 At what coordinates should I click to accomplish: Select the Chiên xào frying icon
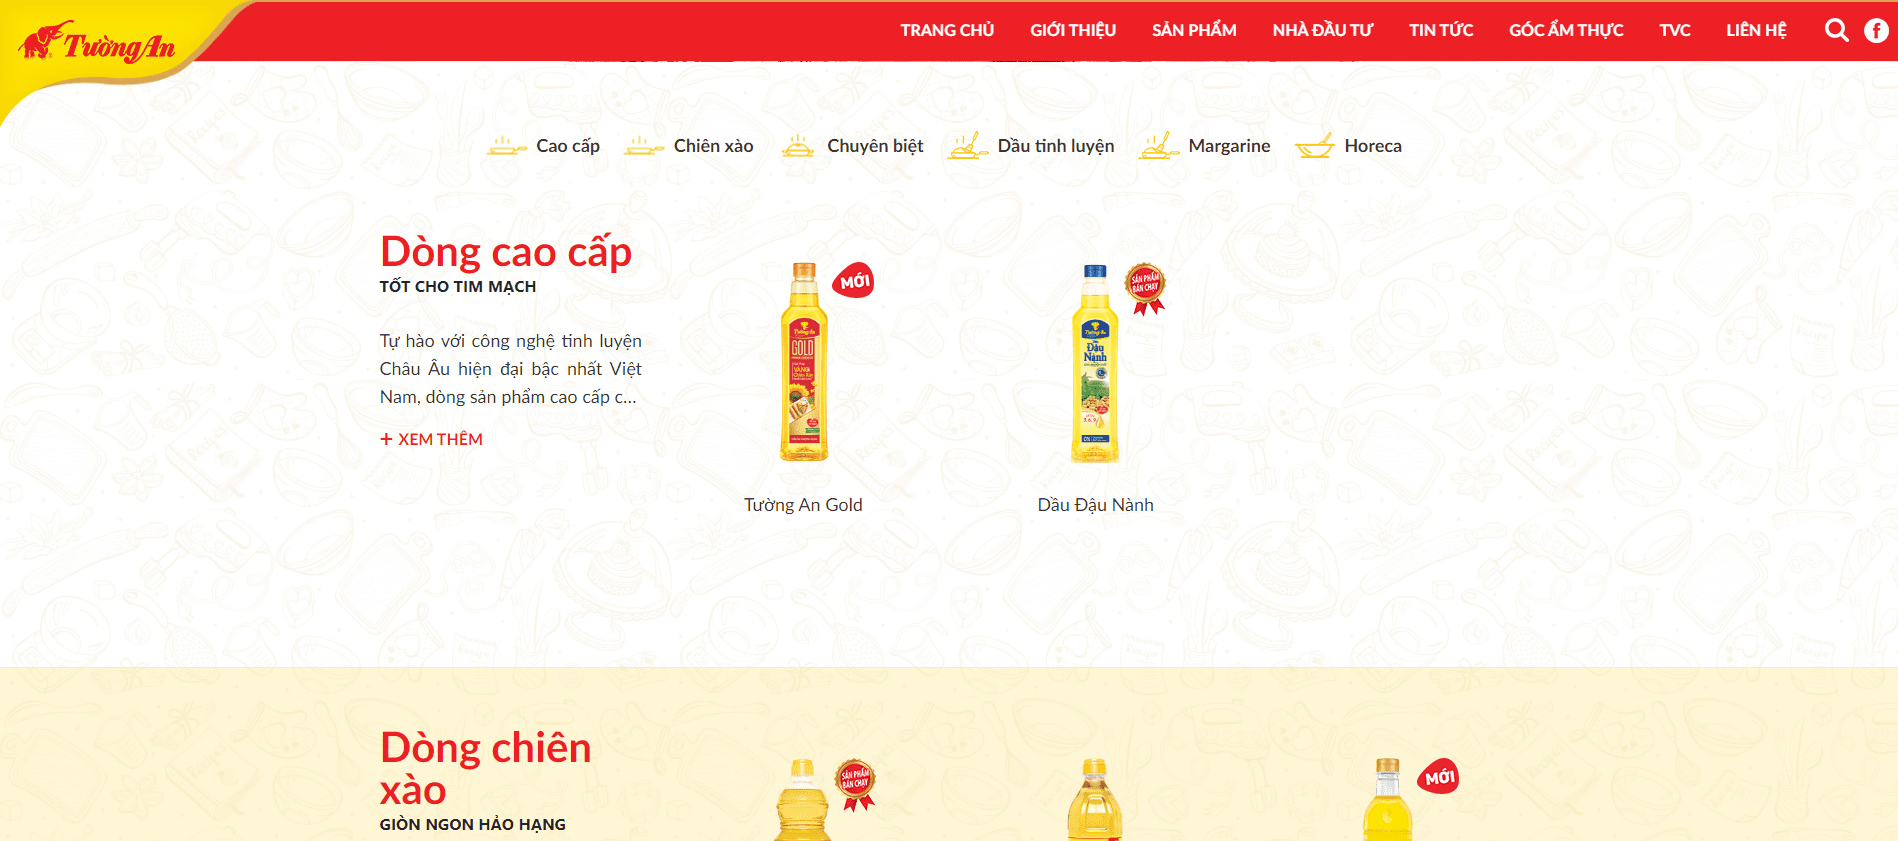pos(644,146)
